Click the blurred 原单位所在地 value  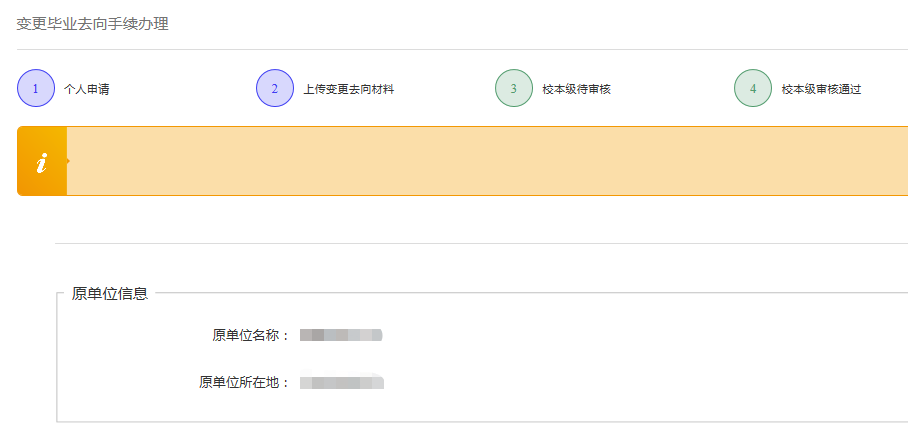pos(341,382)
